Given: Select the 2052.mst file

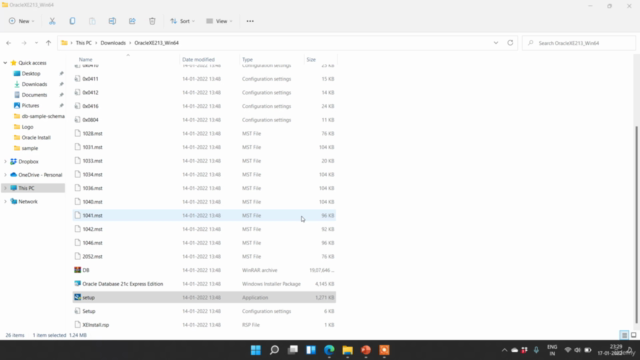Looking at the screenshot, I should point(204,256).
